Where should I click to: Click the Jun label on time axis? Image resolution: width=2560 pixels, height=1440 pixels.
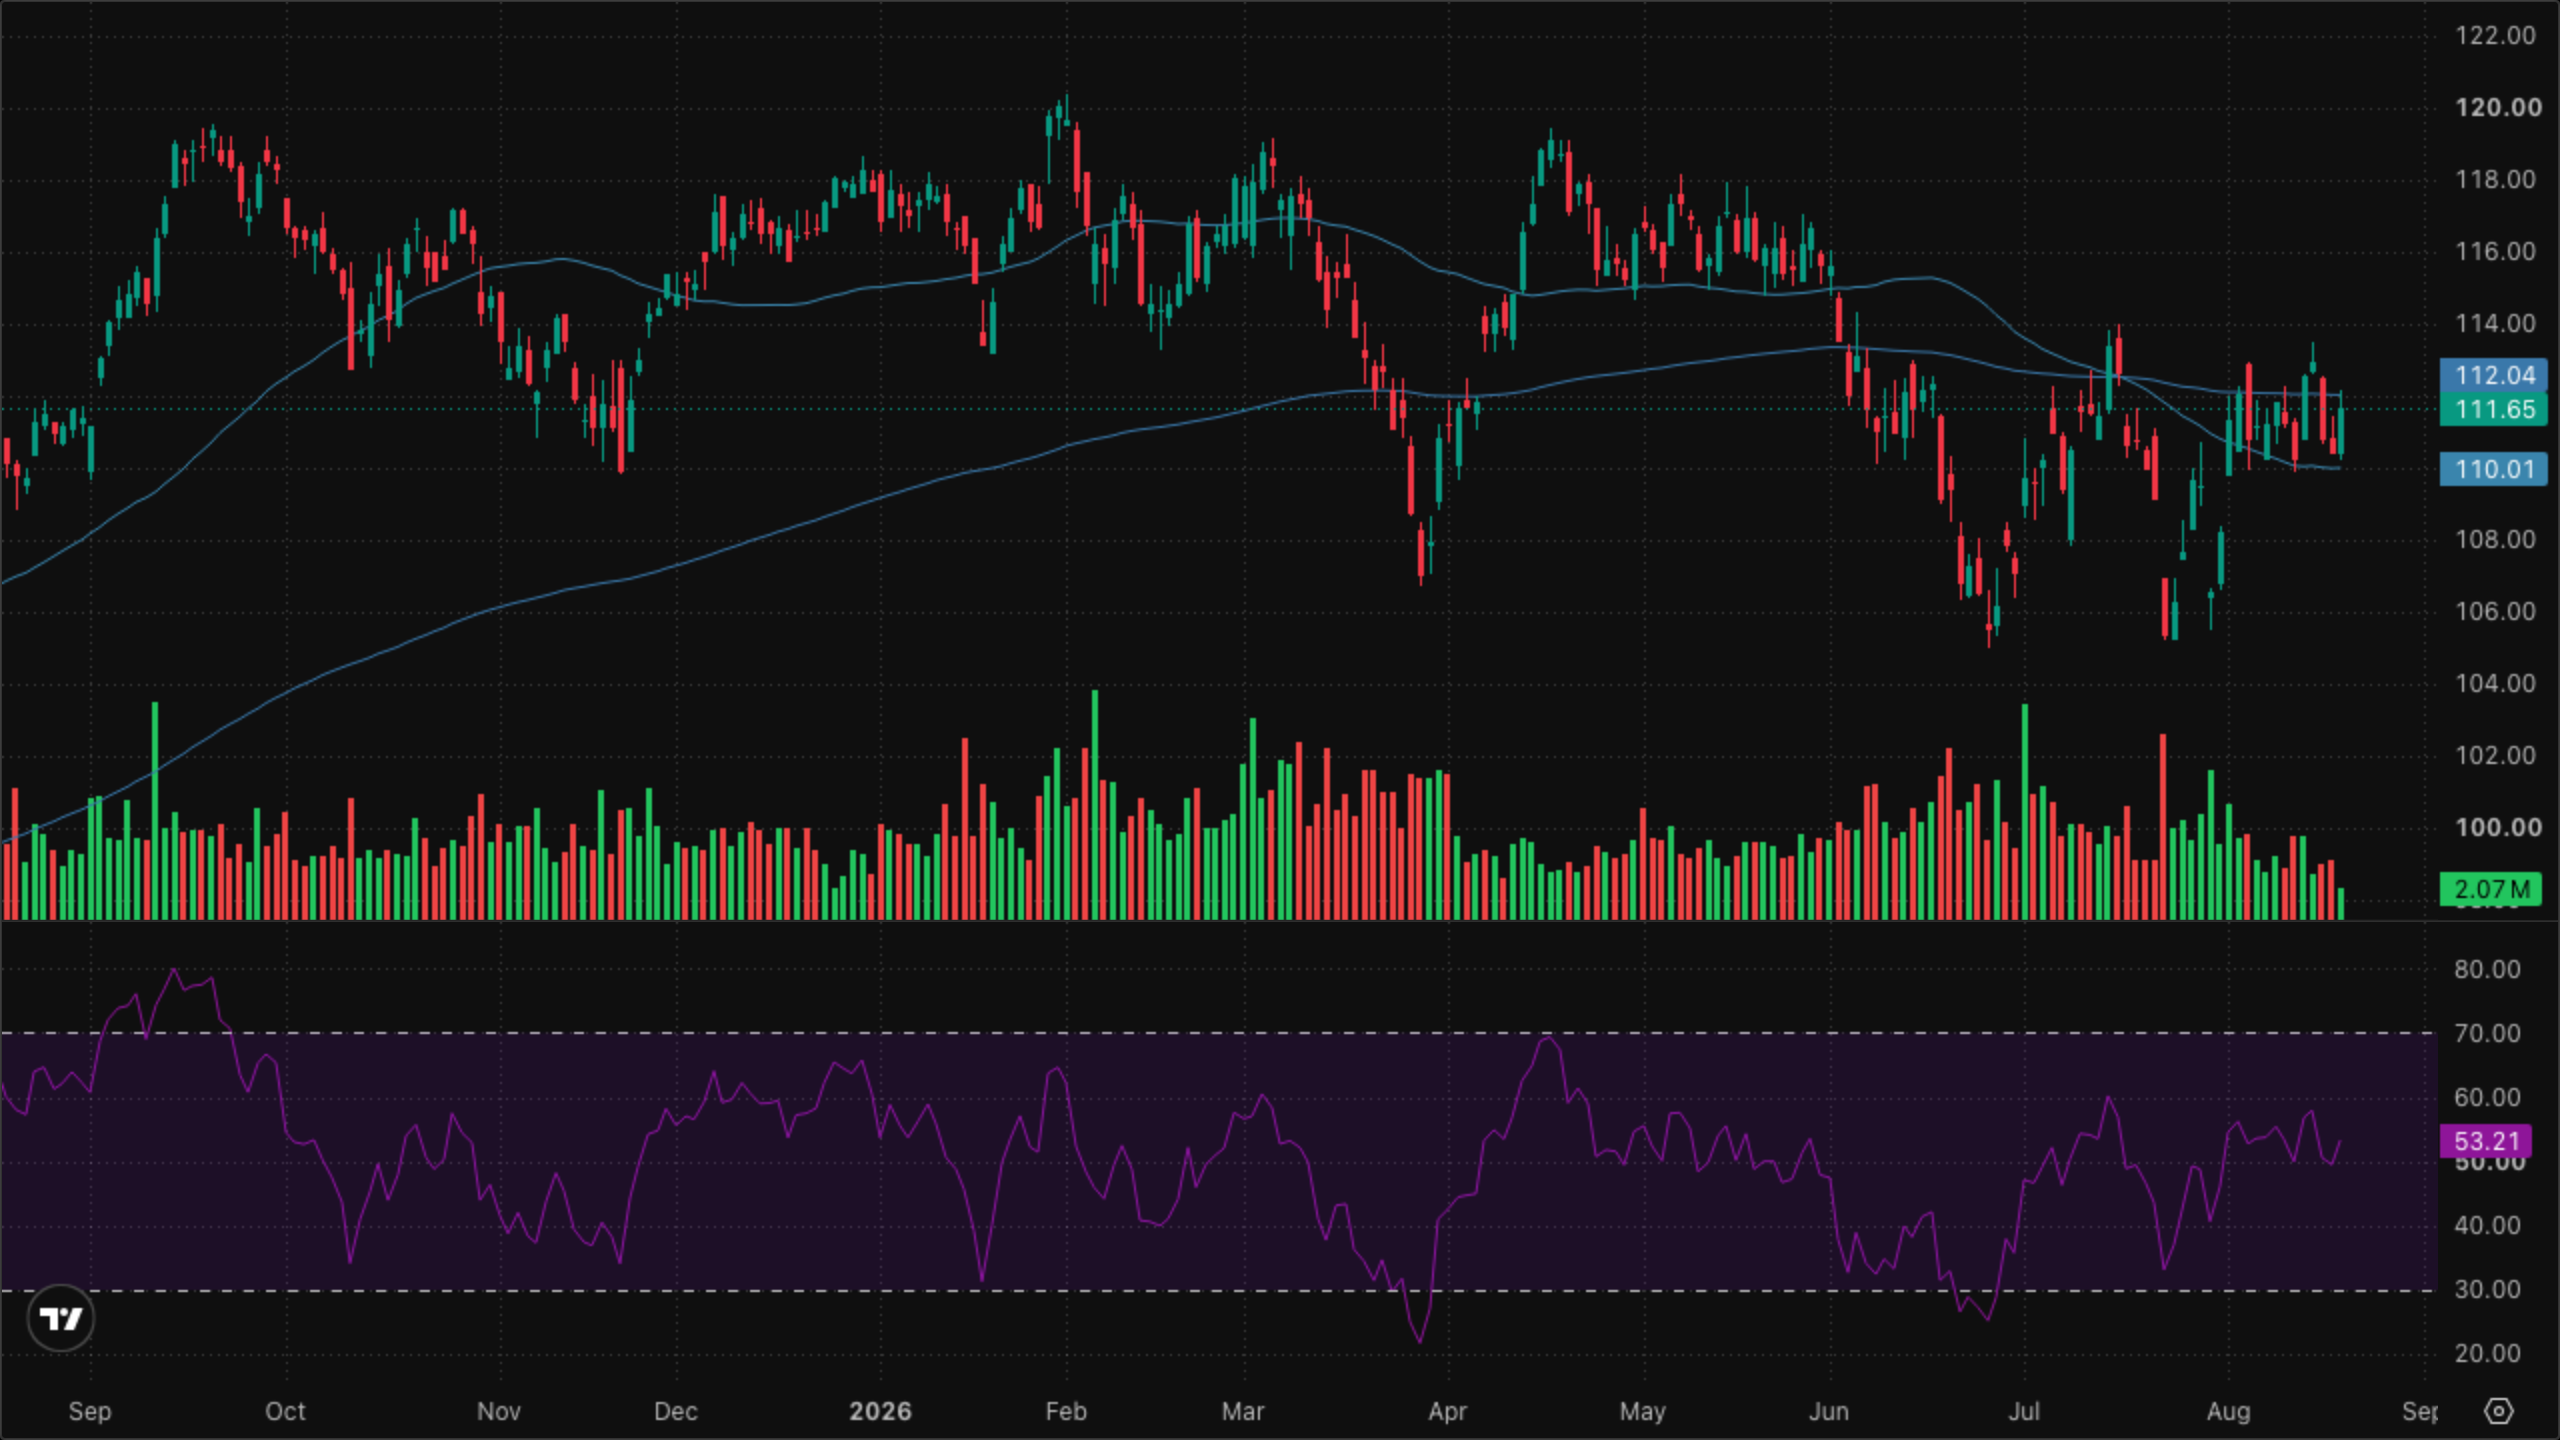[1829, 1412]
